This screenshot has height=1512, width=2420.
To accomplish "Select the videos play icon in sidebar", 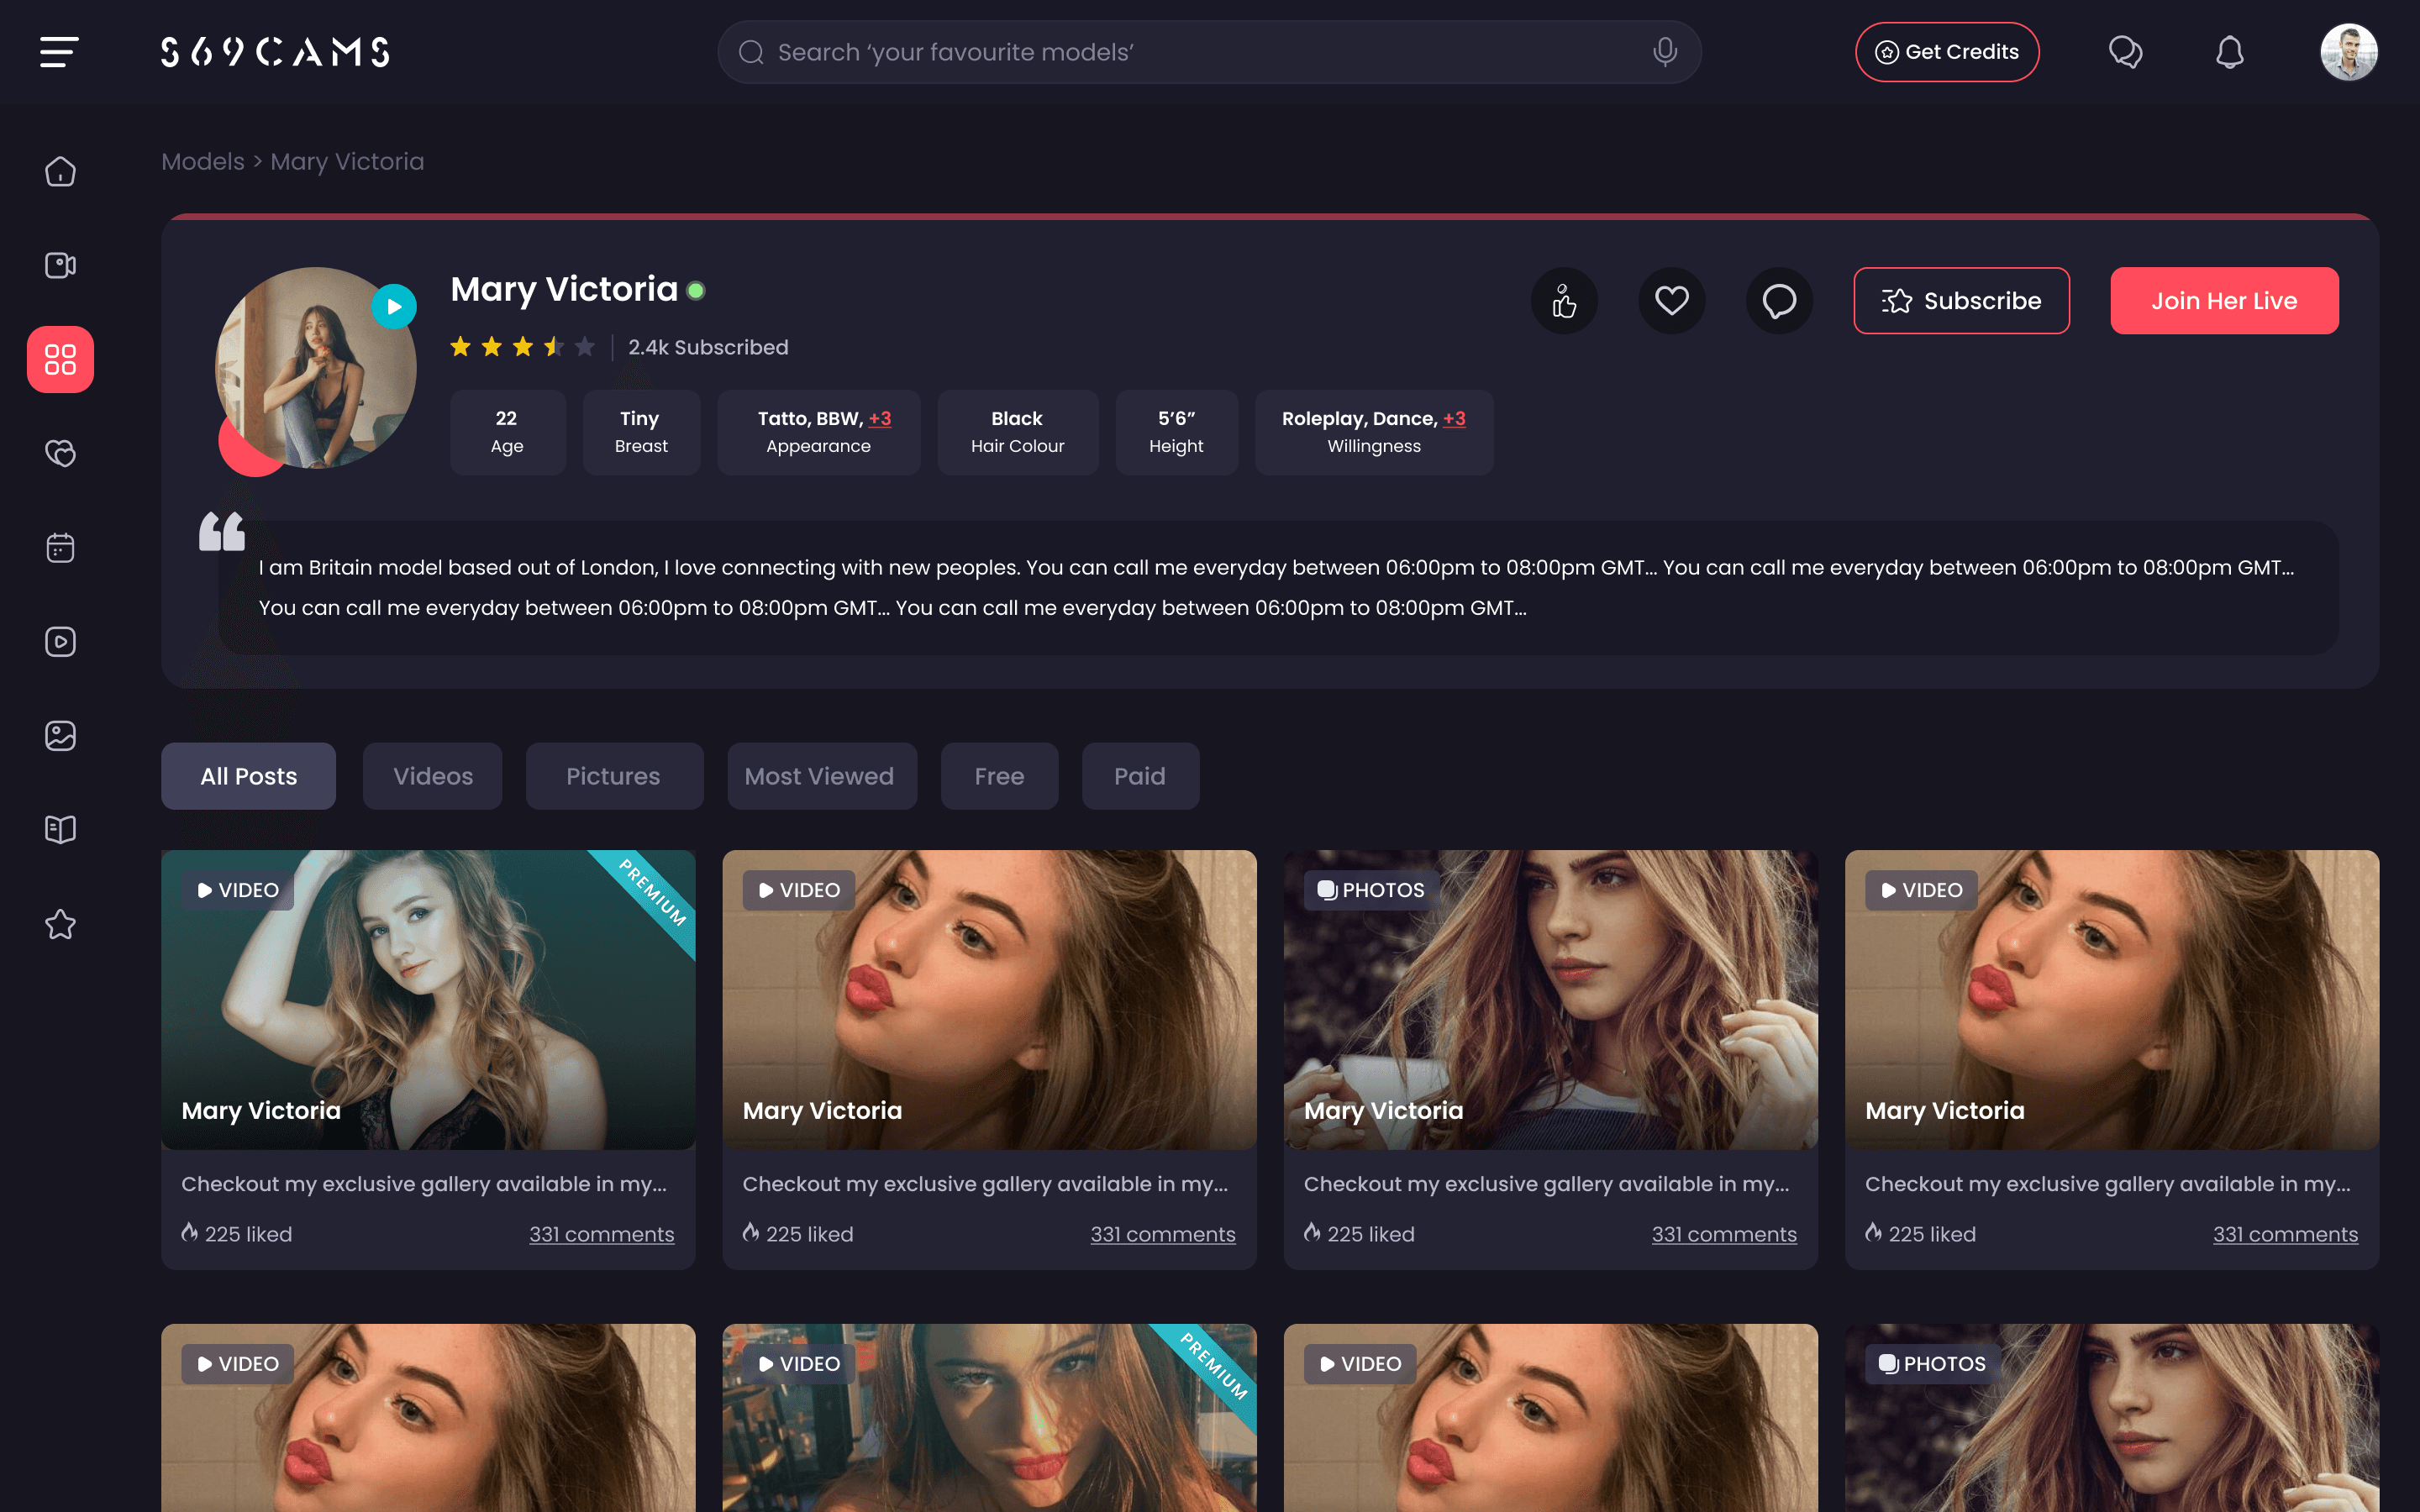I will pos(60,641).
